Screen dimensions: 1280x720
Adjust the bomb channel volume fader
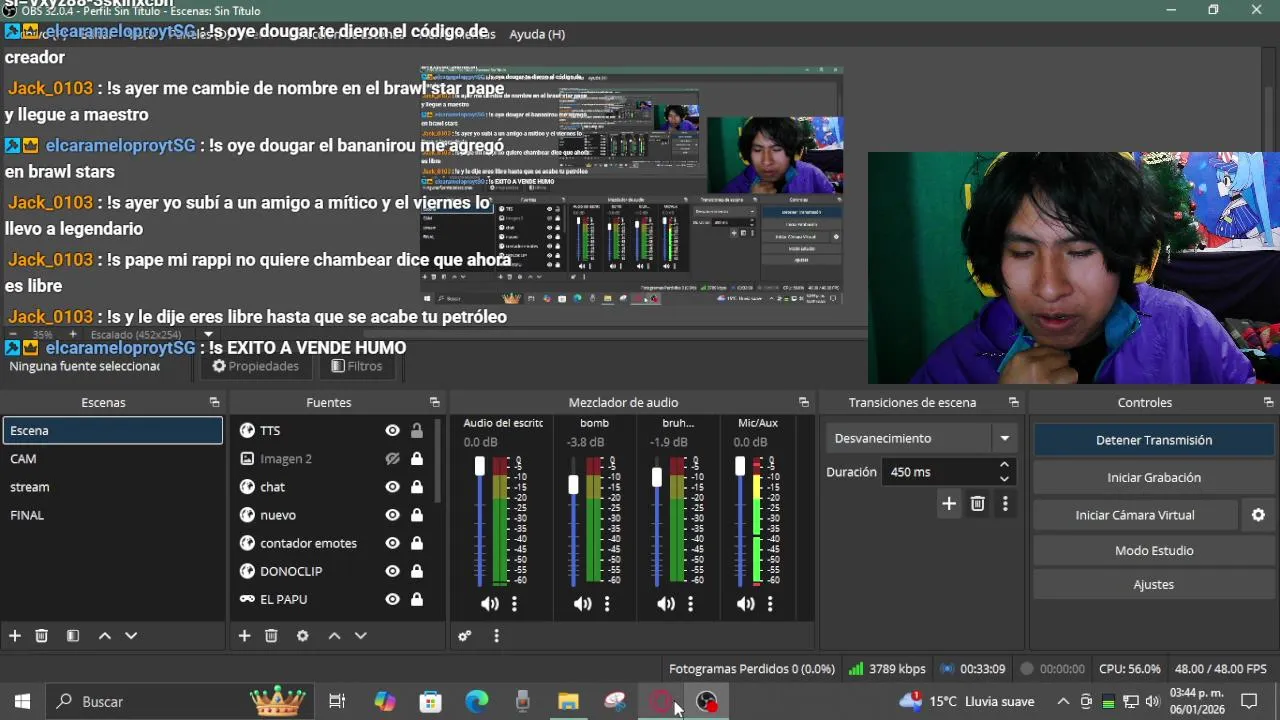(573, 484)
